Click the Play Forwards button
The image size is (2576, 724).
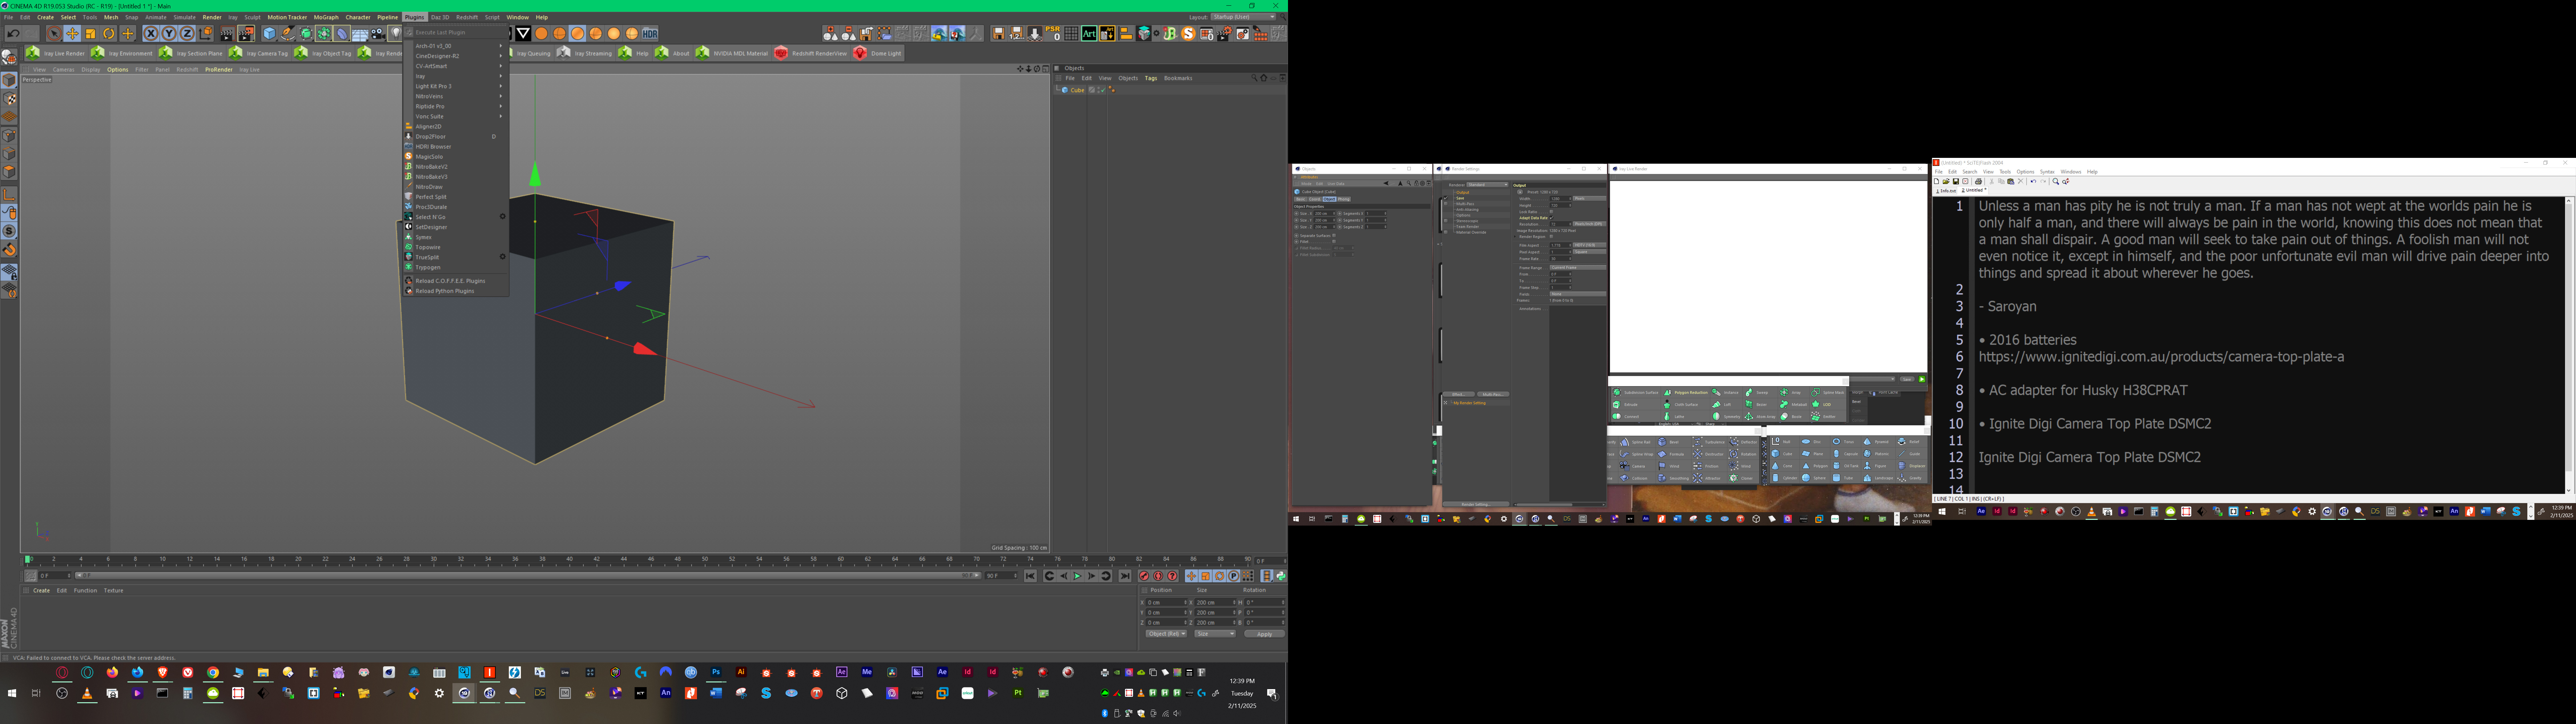1077,576
